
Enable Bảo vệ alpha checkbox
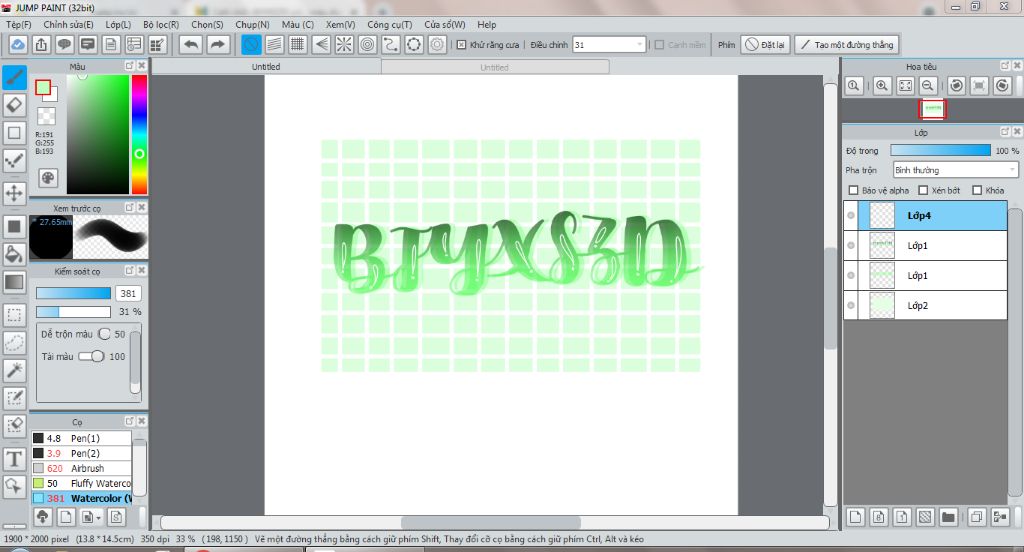pos(853,190)
